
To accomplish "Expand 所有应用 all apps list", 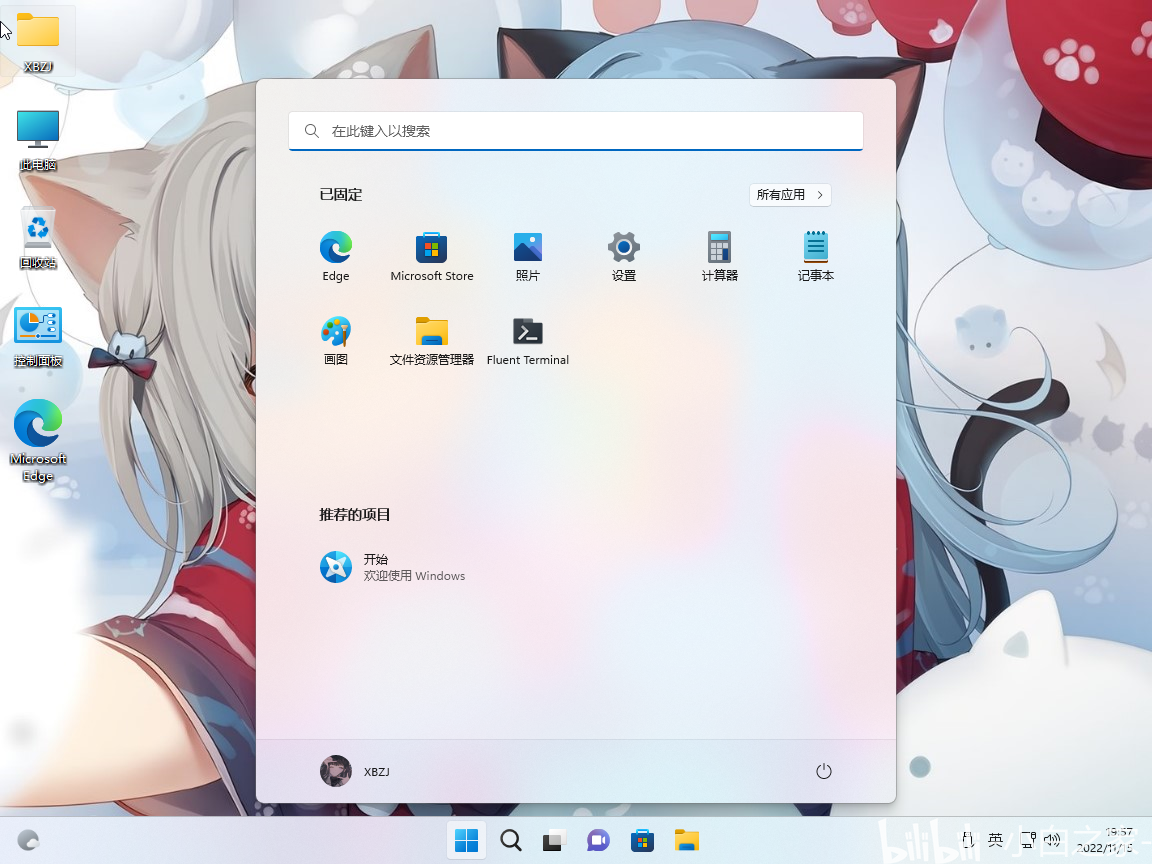I will tap(790, 195).
